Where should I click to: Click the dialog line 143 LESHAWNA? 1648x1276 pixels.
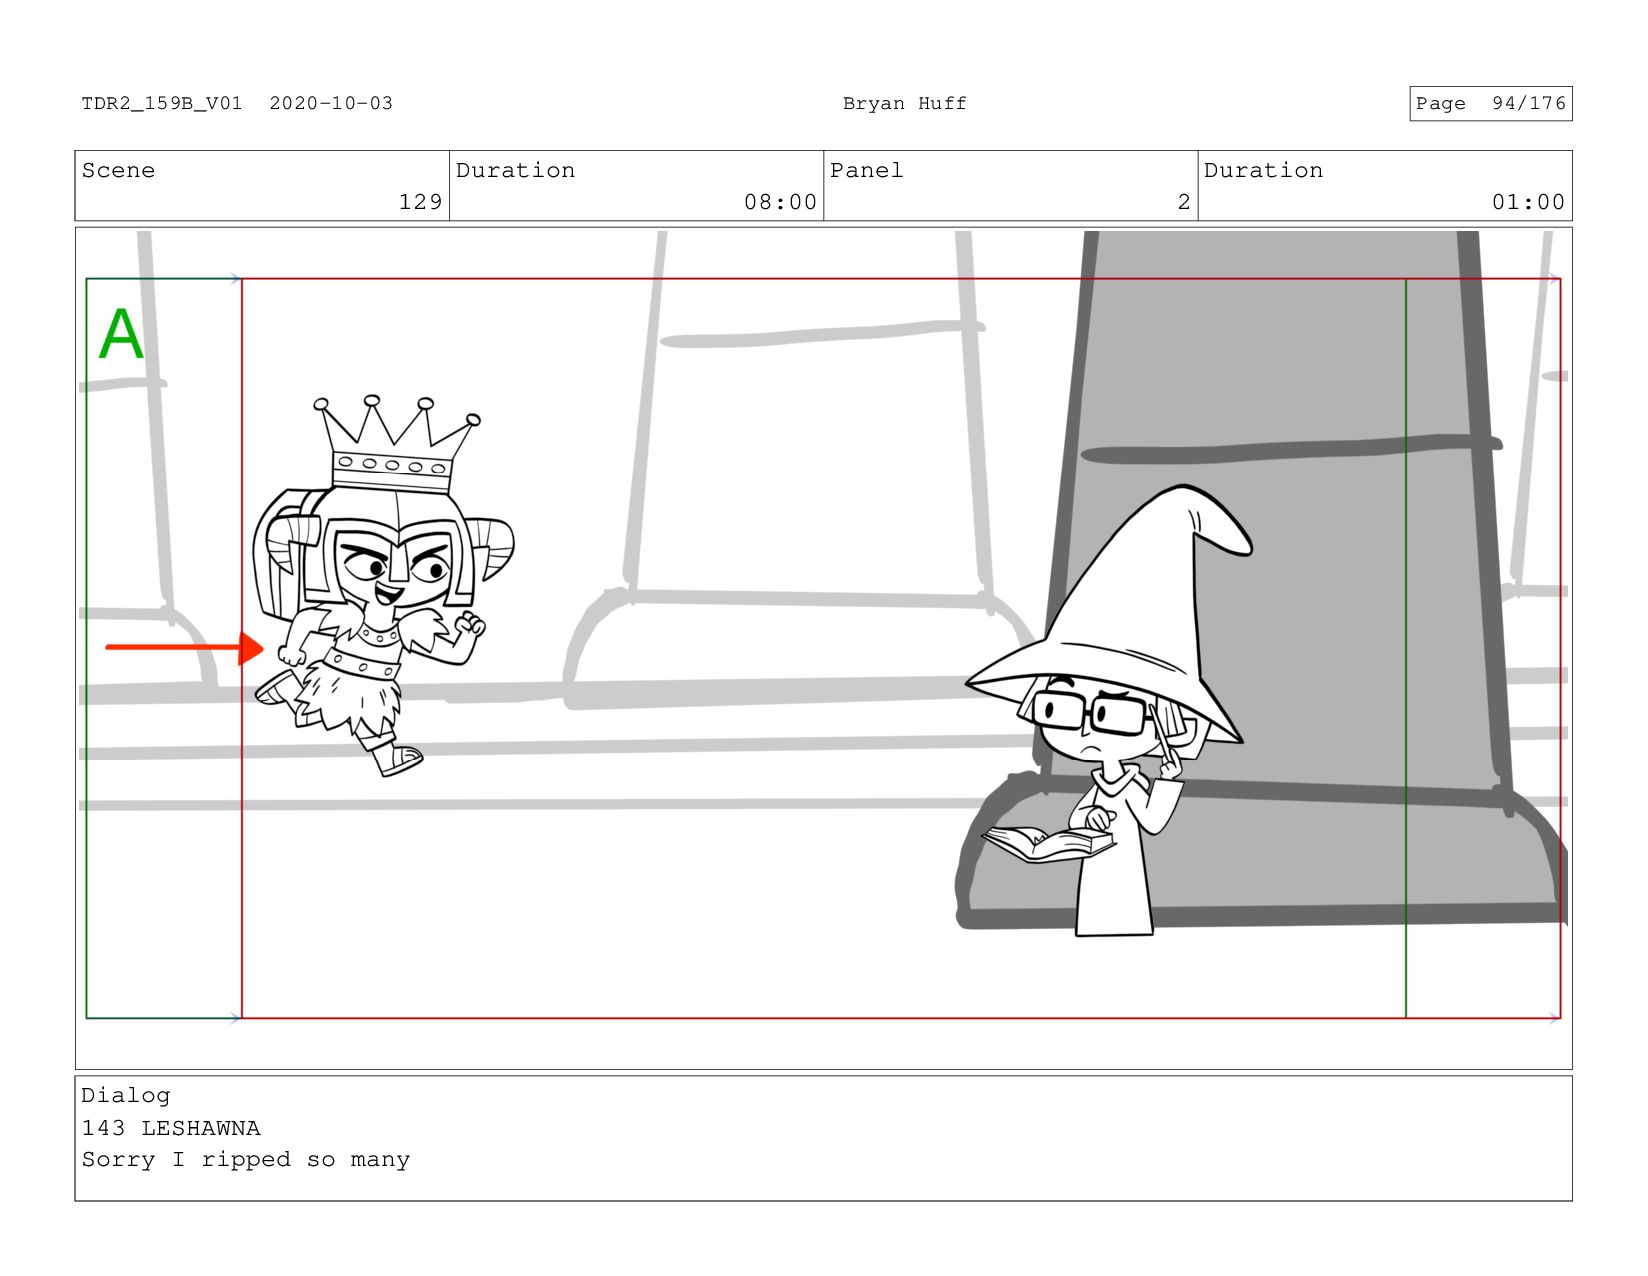(171, 1128)
